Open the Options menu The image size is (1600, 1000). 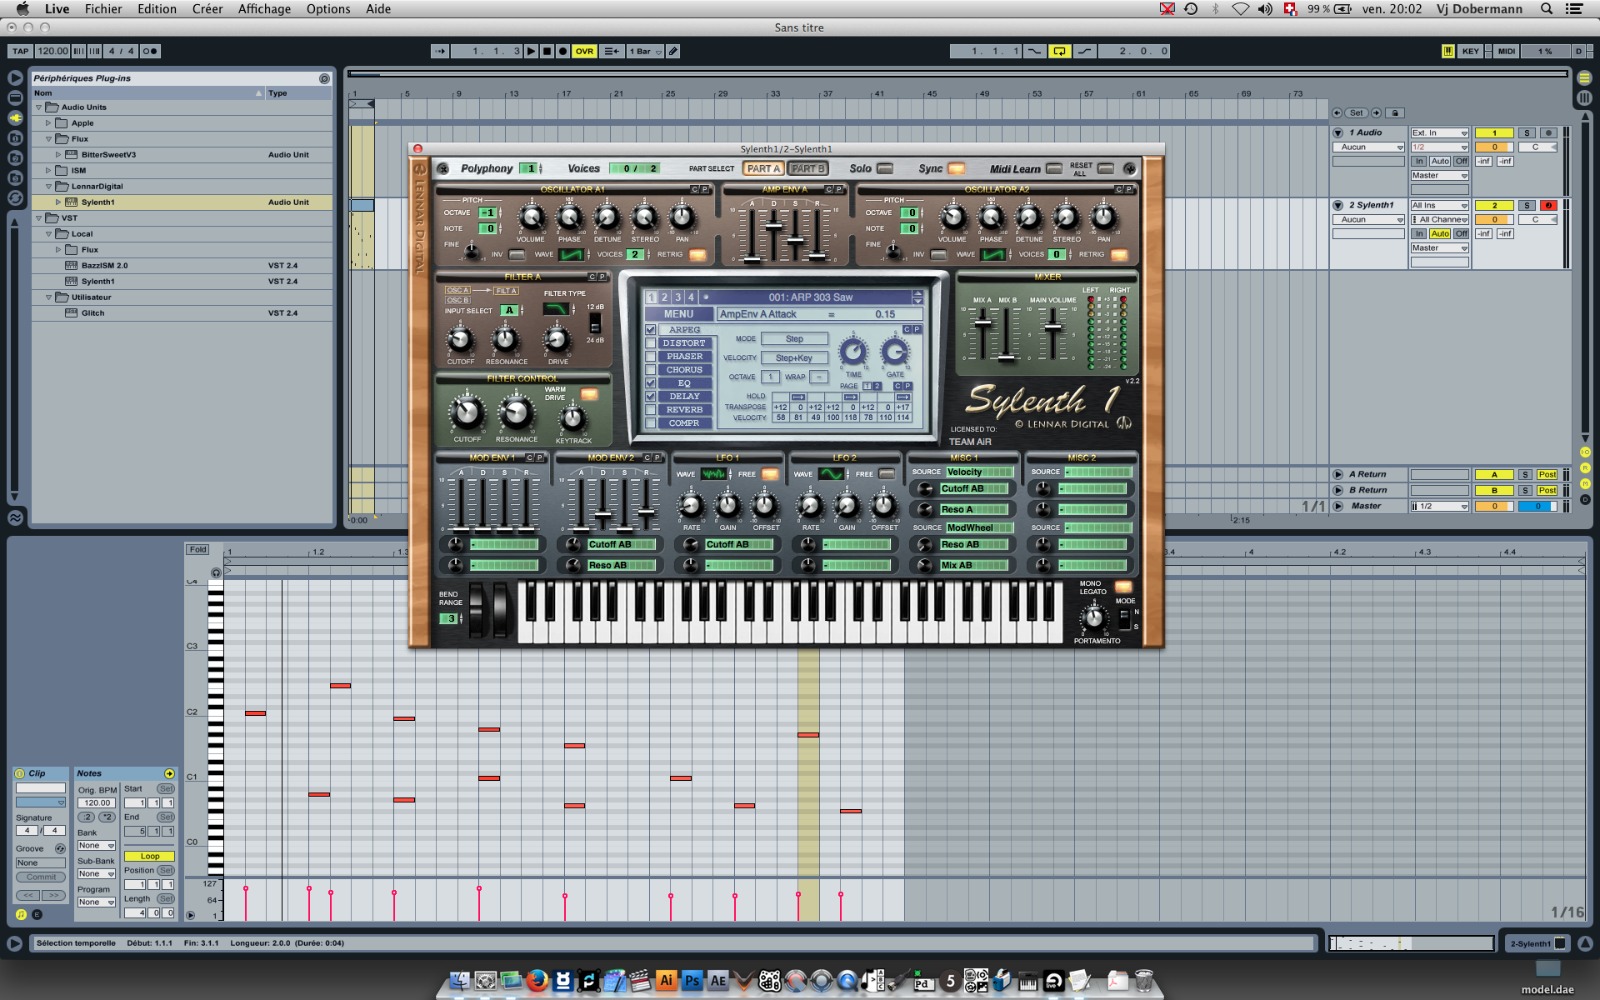(328, 9)
